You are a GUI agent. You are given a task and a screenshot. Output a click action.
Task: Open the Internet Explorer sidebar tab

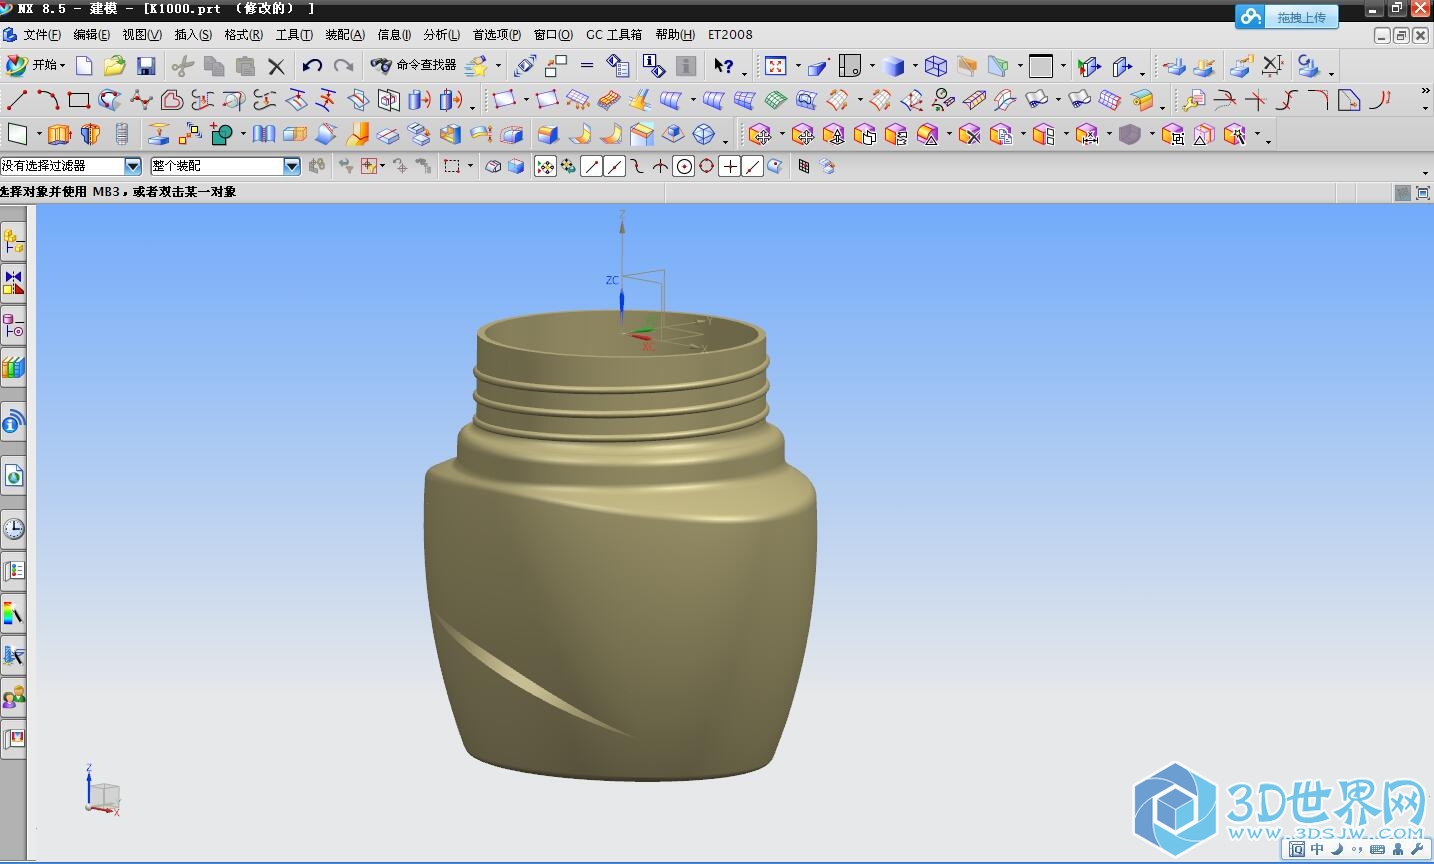(x=13, y=476)
